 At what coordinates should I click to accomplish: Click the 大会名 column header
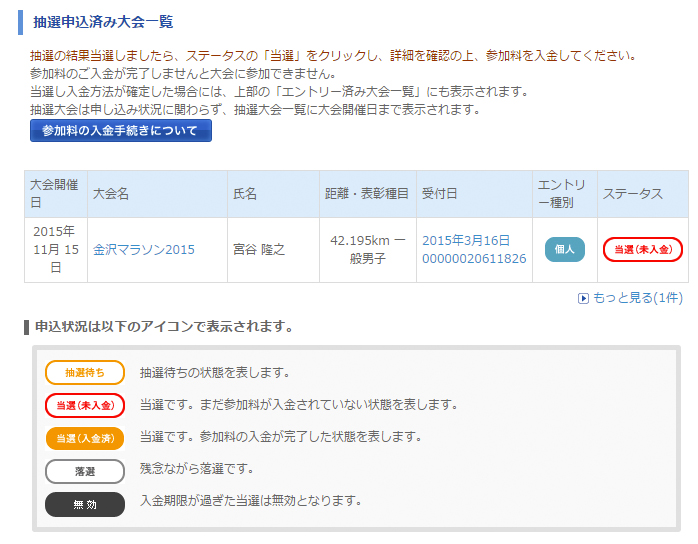[x=111, y=194]
